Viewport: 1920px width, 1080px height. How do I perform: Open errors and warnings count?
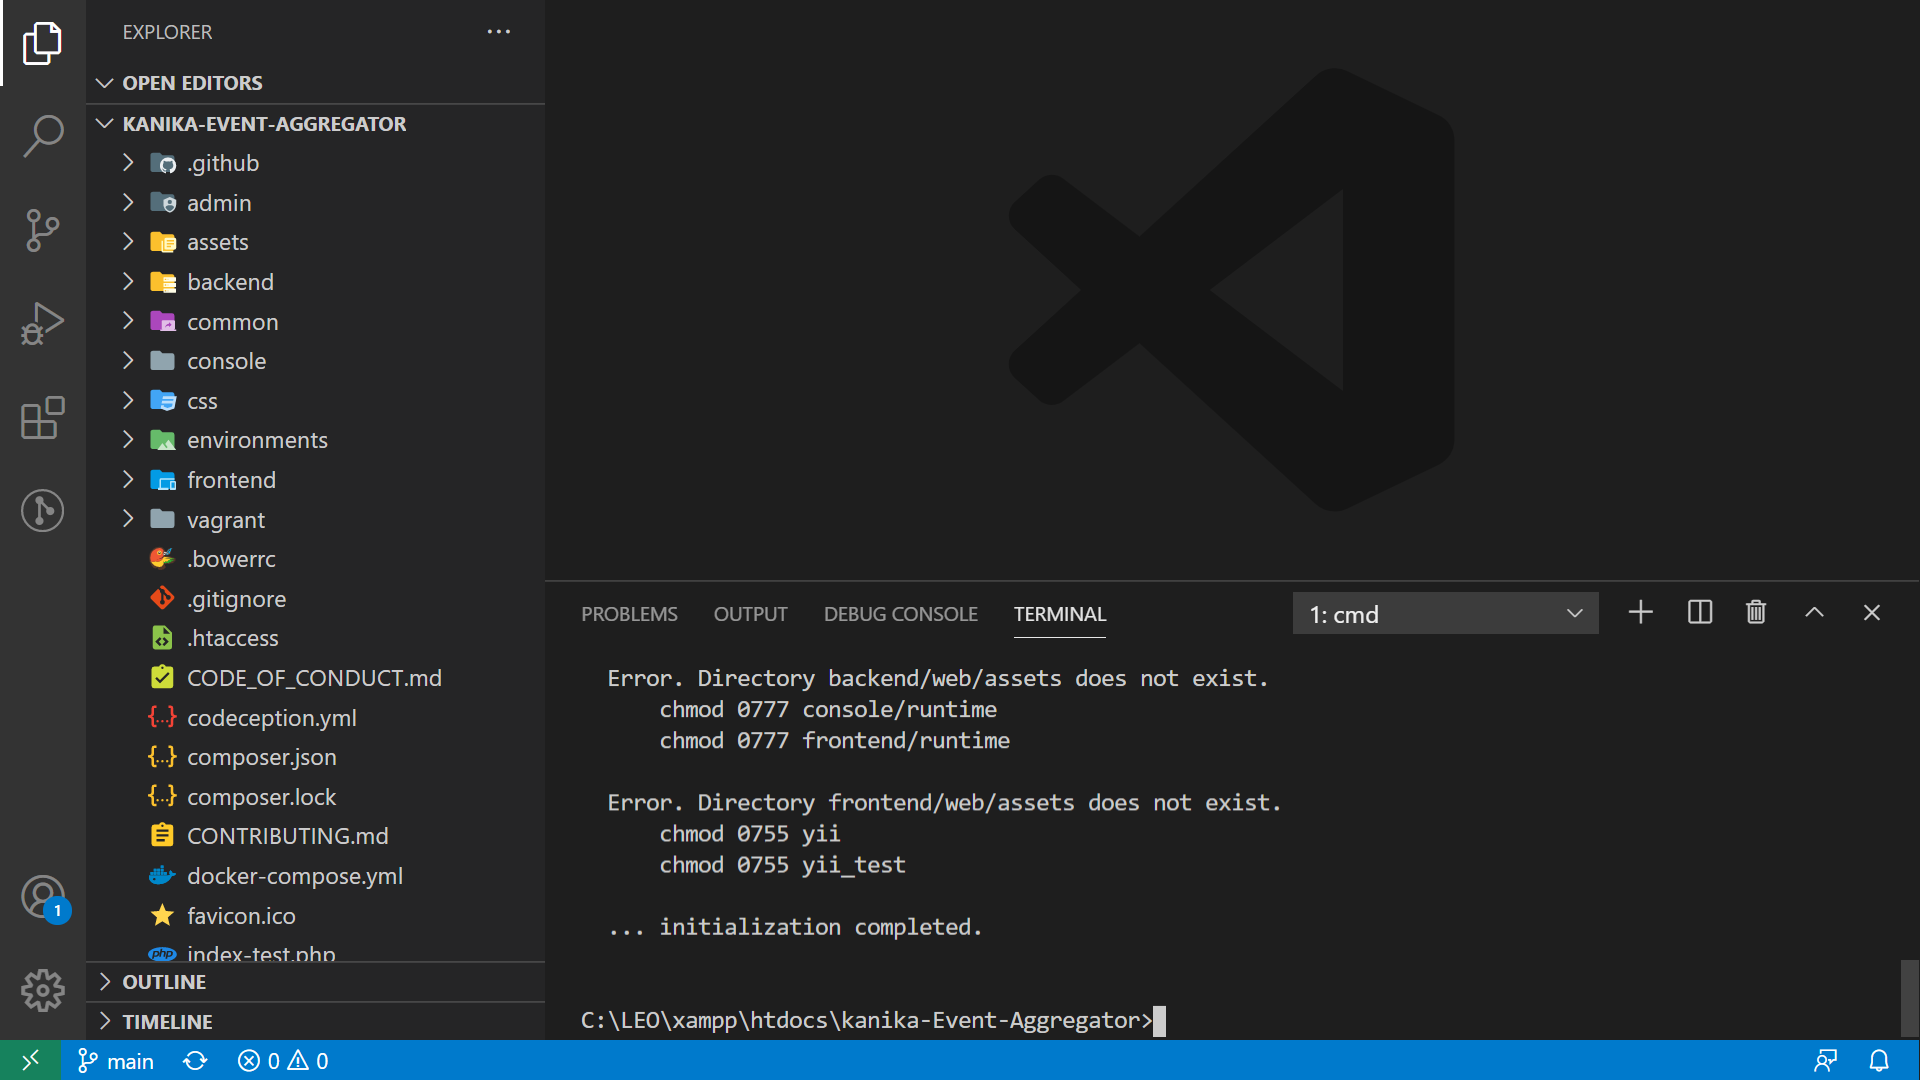[283, 1061]
